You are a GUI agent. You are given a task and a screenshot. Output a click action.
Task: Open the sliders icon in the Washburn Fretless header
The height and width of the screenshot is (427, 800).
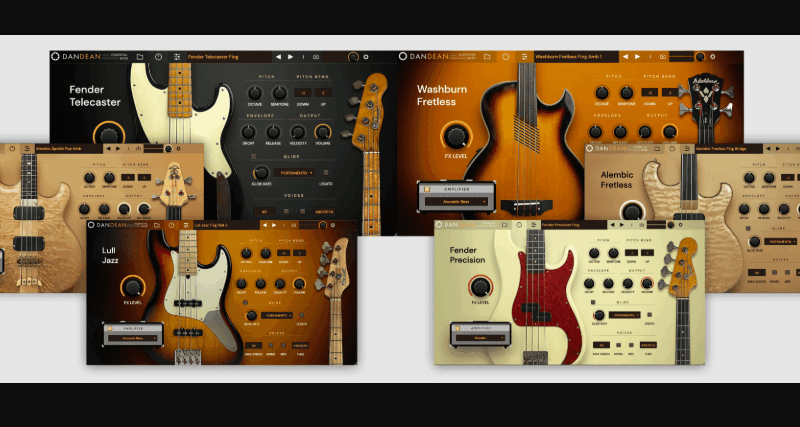[524, 57]
